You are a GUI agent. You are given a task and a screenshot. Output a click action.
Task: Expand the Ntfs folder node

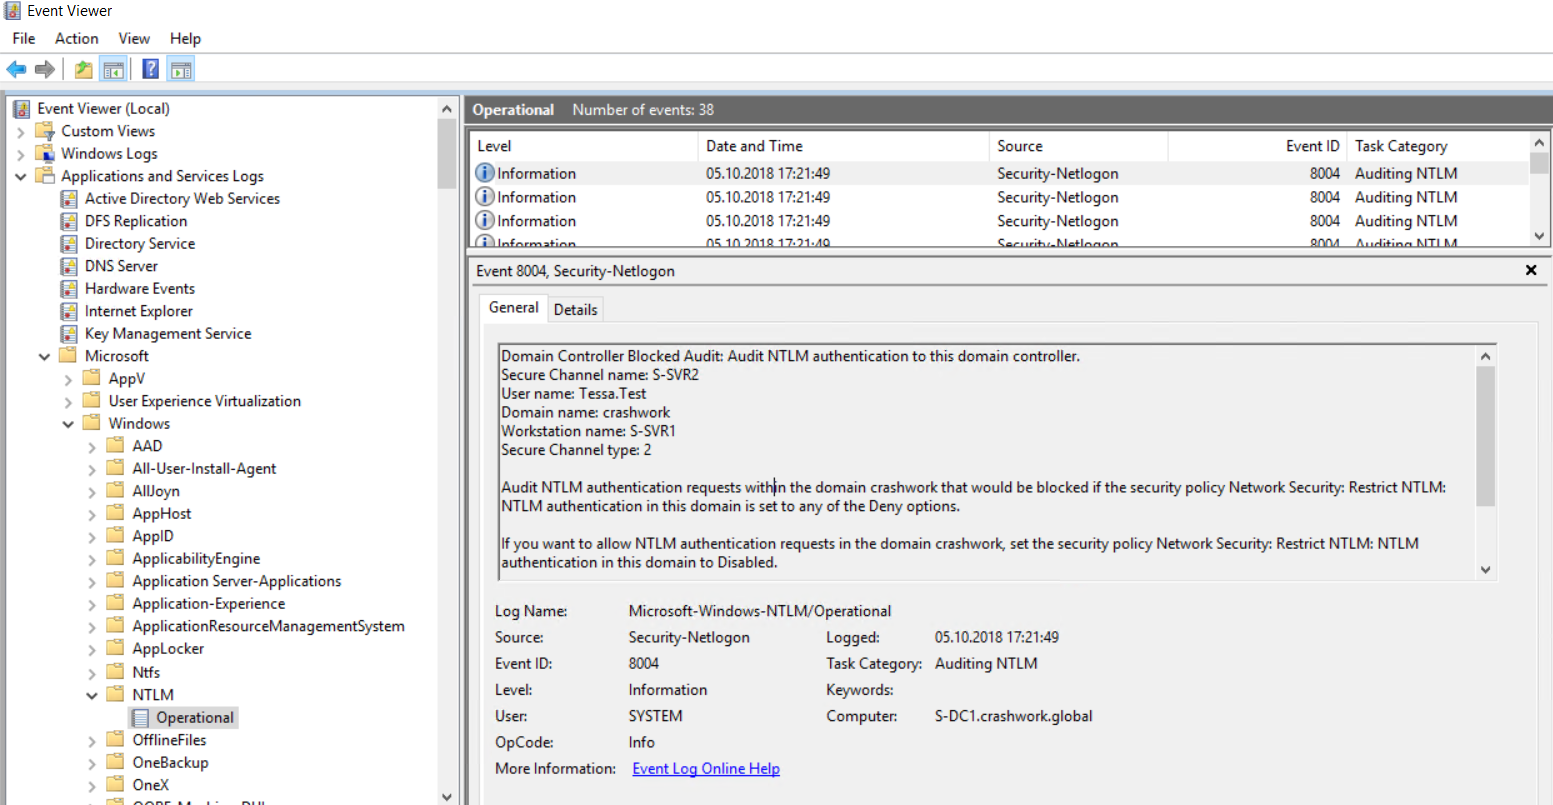pos(93,673)
